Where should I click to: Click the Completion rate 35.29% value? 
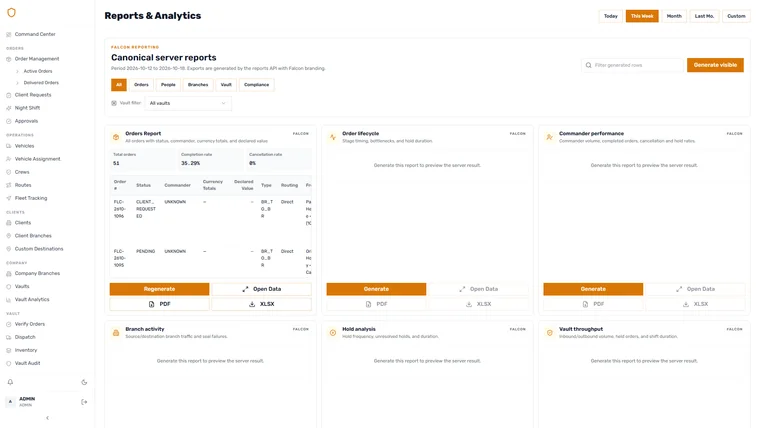[x=190, y=163]
